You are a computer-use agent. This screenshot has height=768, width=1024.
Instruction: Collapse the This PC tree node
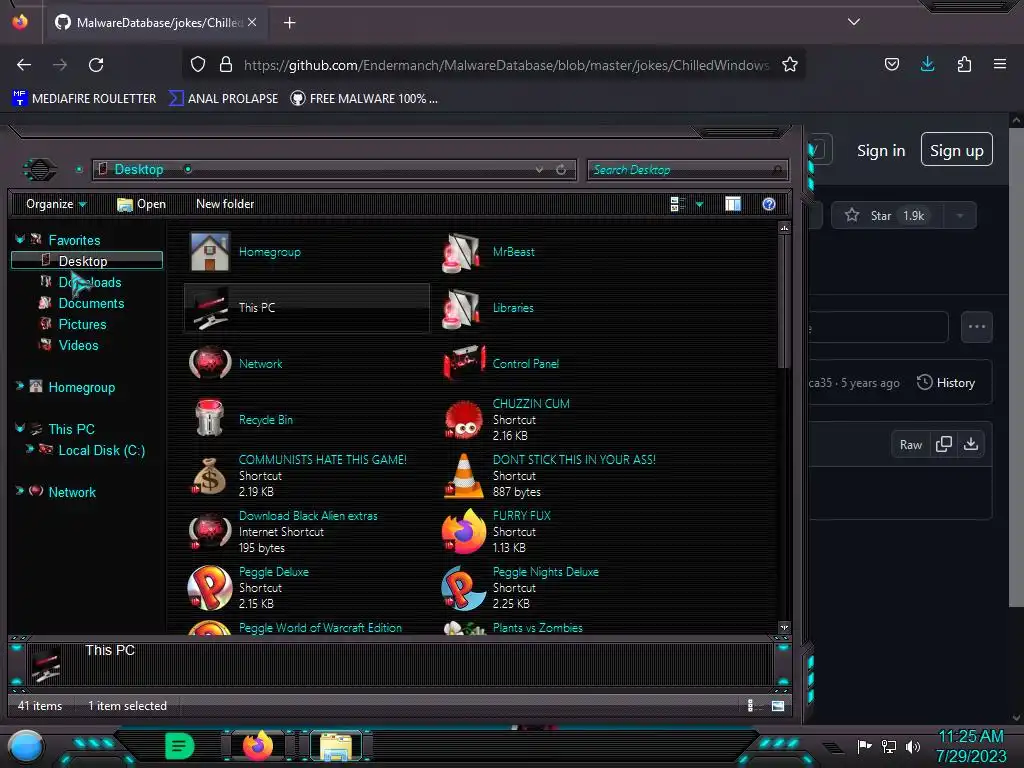[20, 428]
